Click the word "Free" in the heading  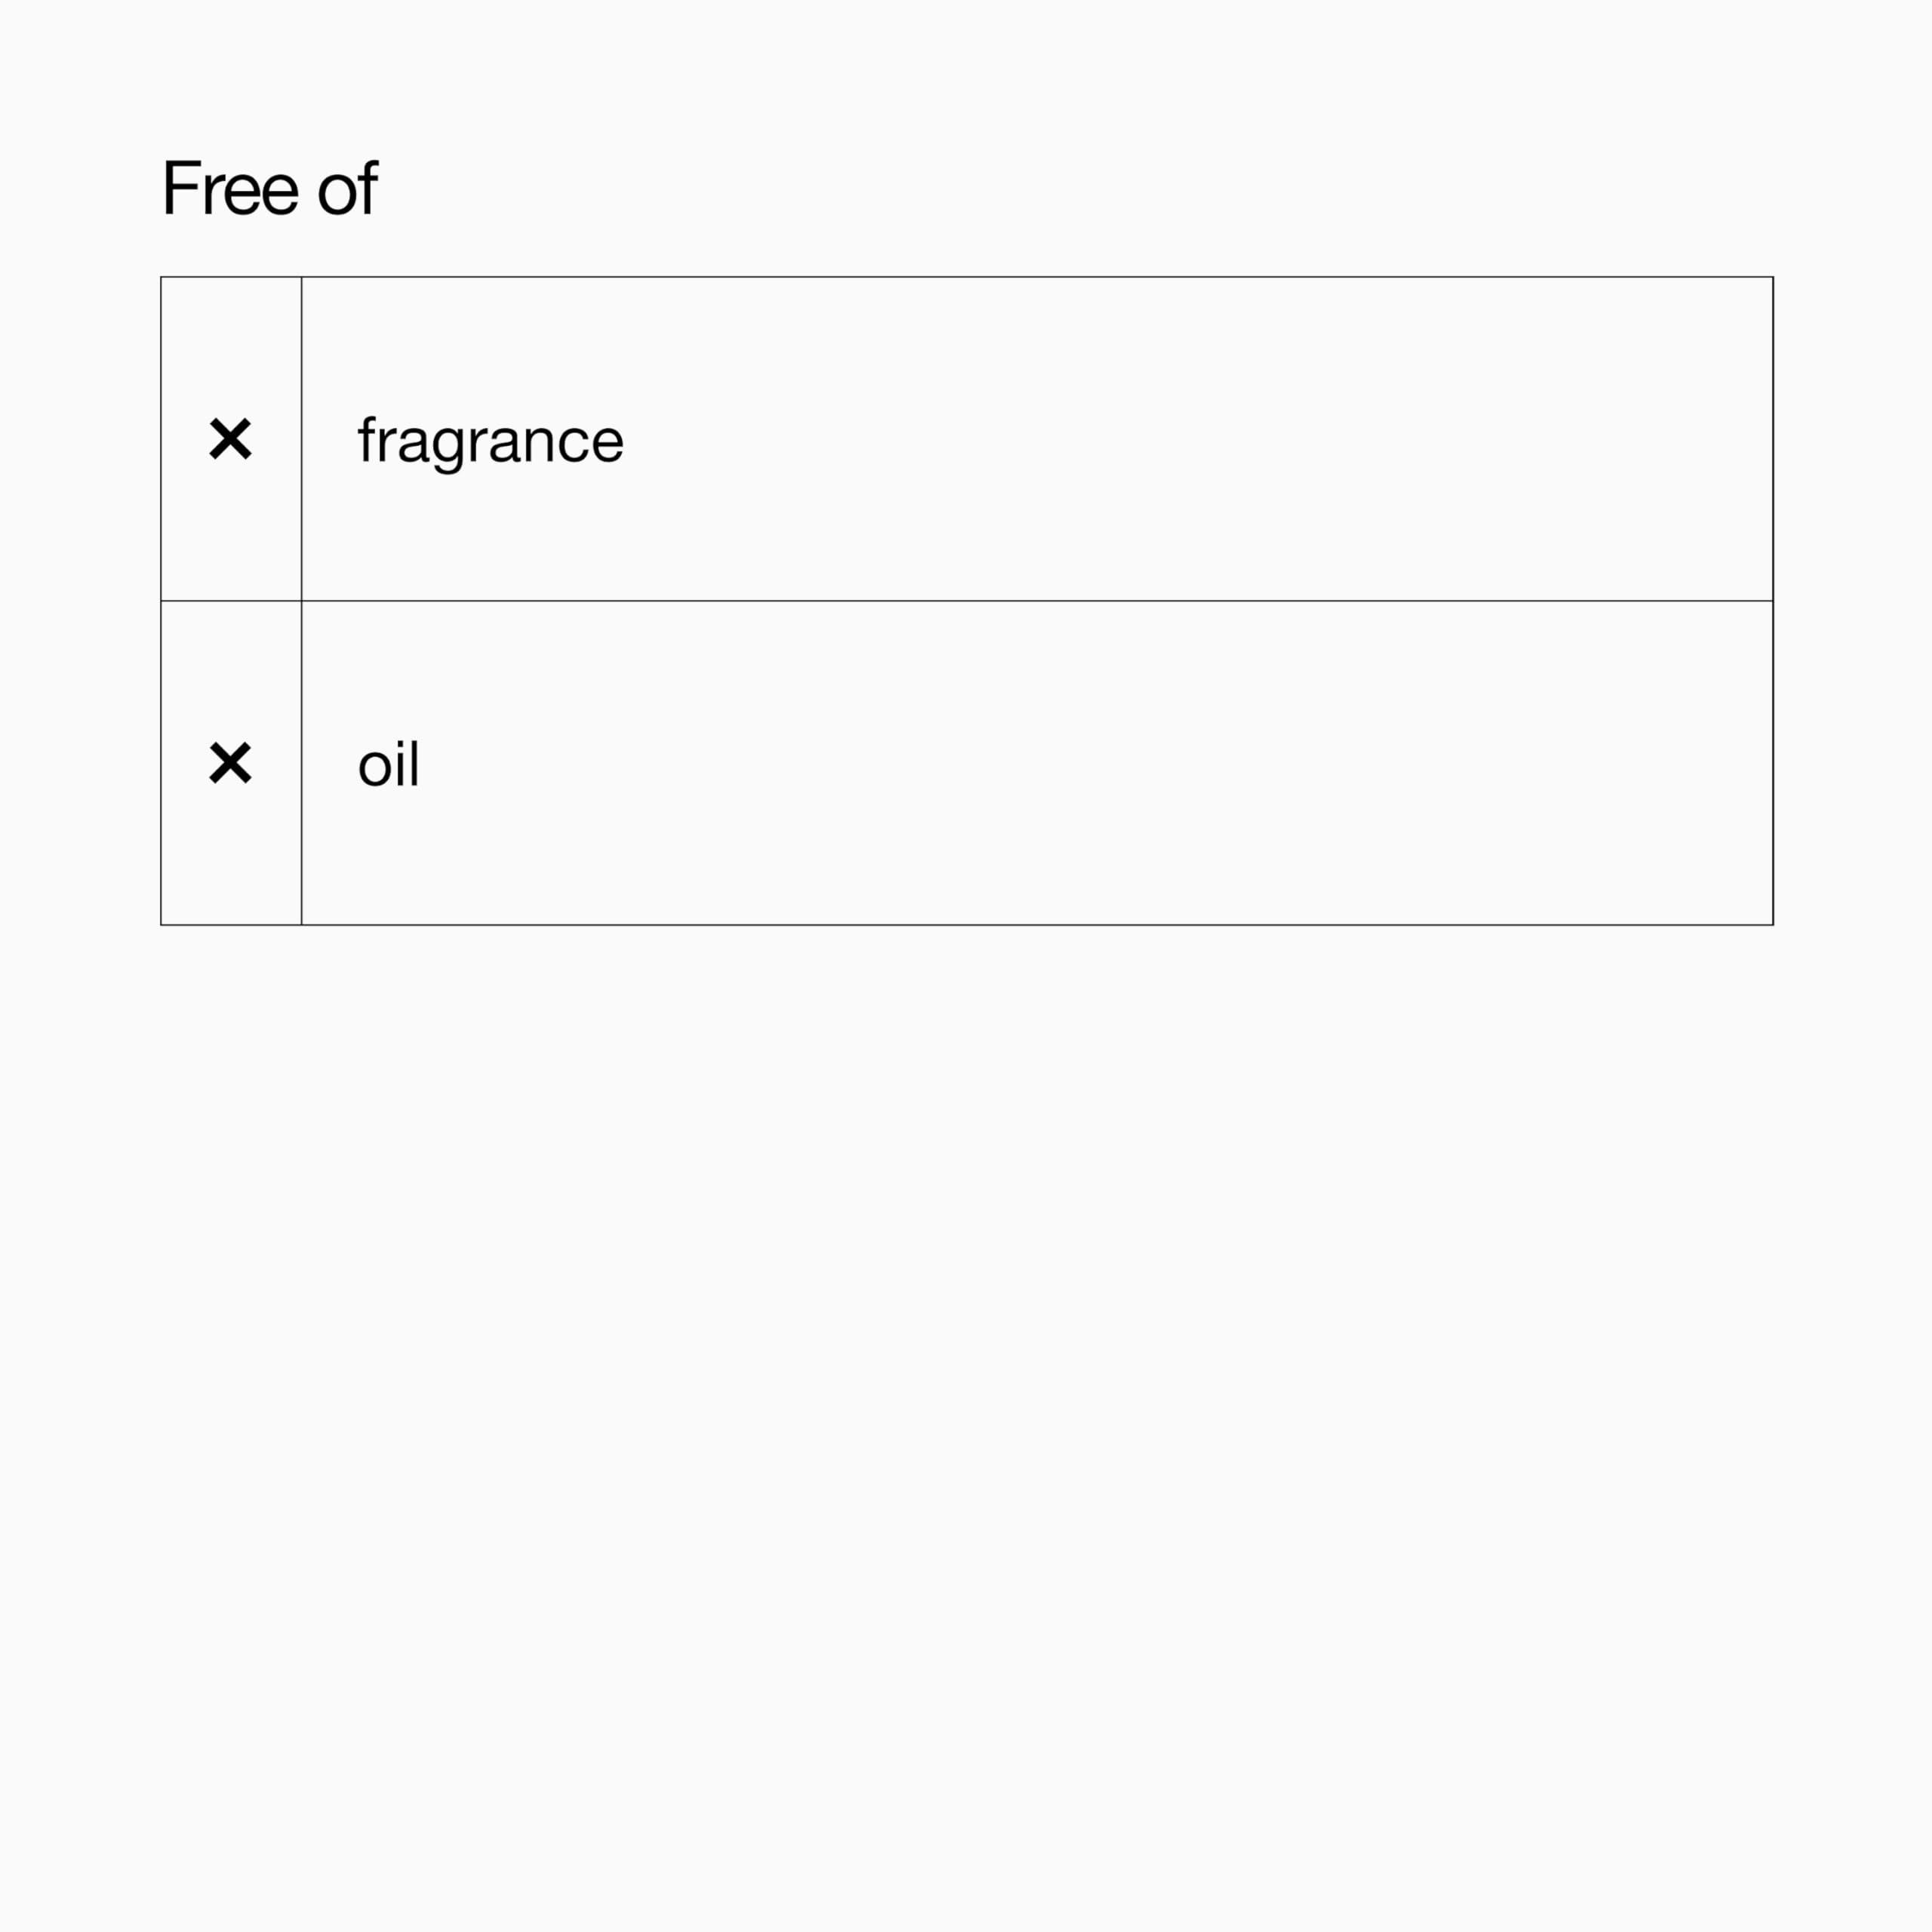click(x=230, y=188)
